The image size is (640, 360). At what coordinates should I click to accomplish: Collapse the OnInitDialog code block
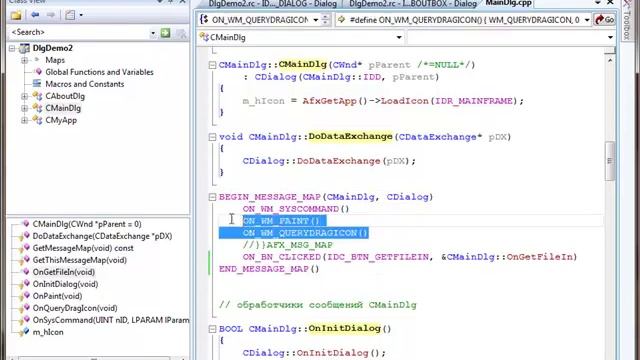[x=212, y=329]
